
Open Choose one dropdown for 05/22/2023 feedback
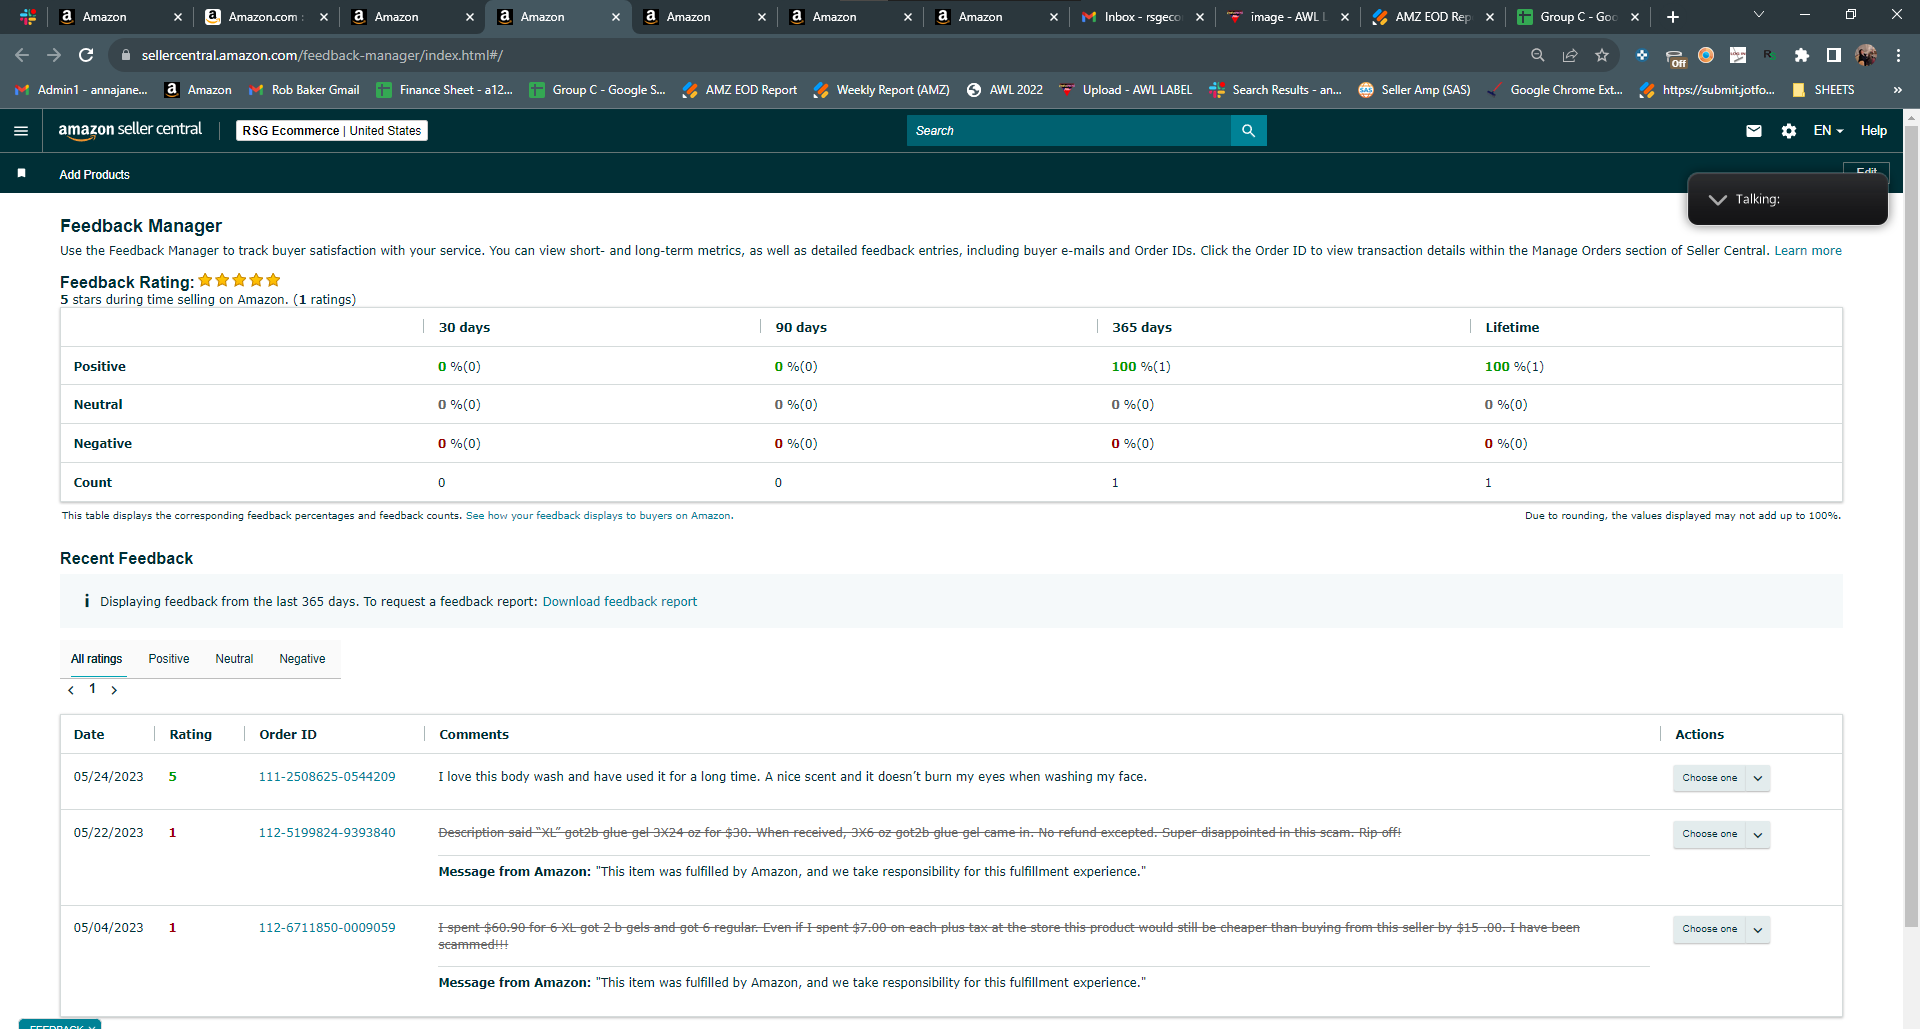1721,834
